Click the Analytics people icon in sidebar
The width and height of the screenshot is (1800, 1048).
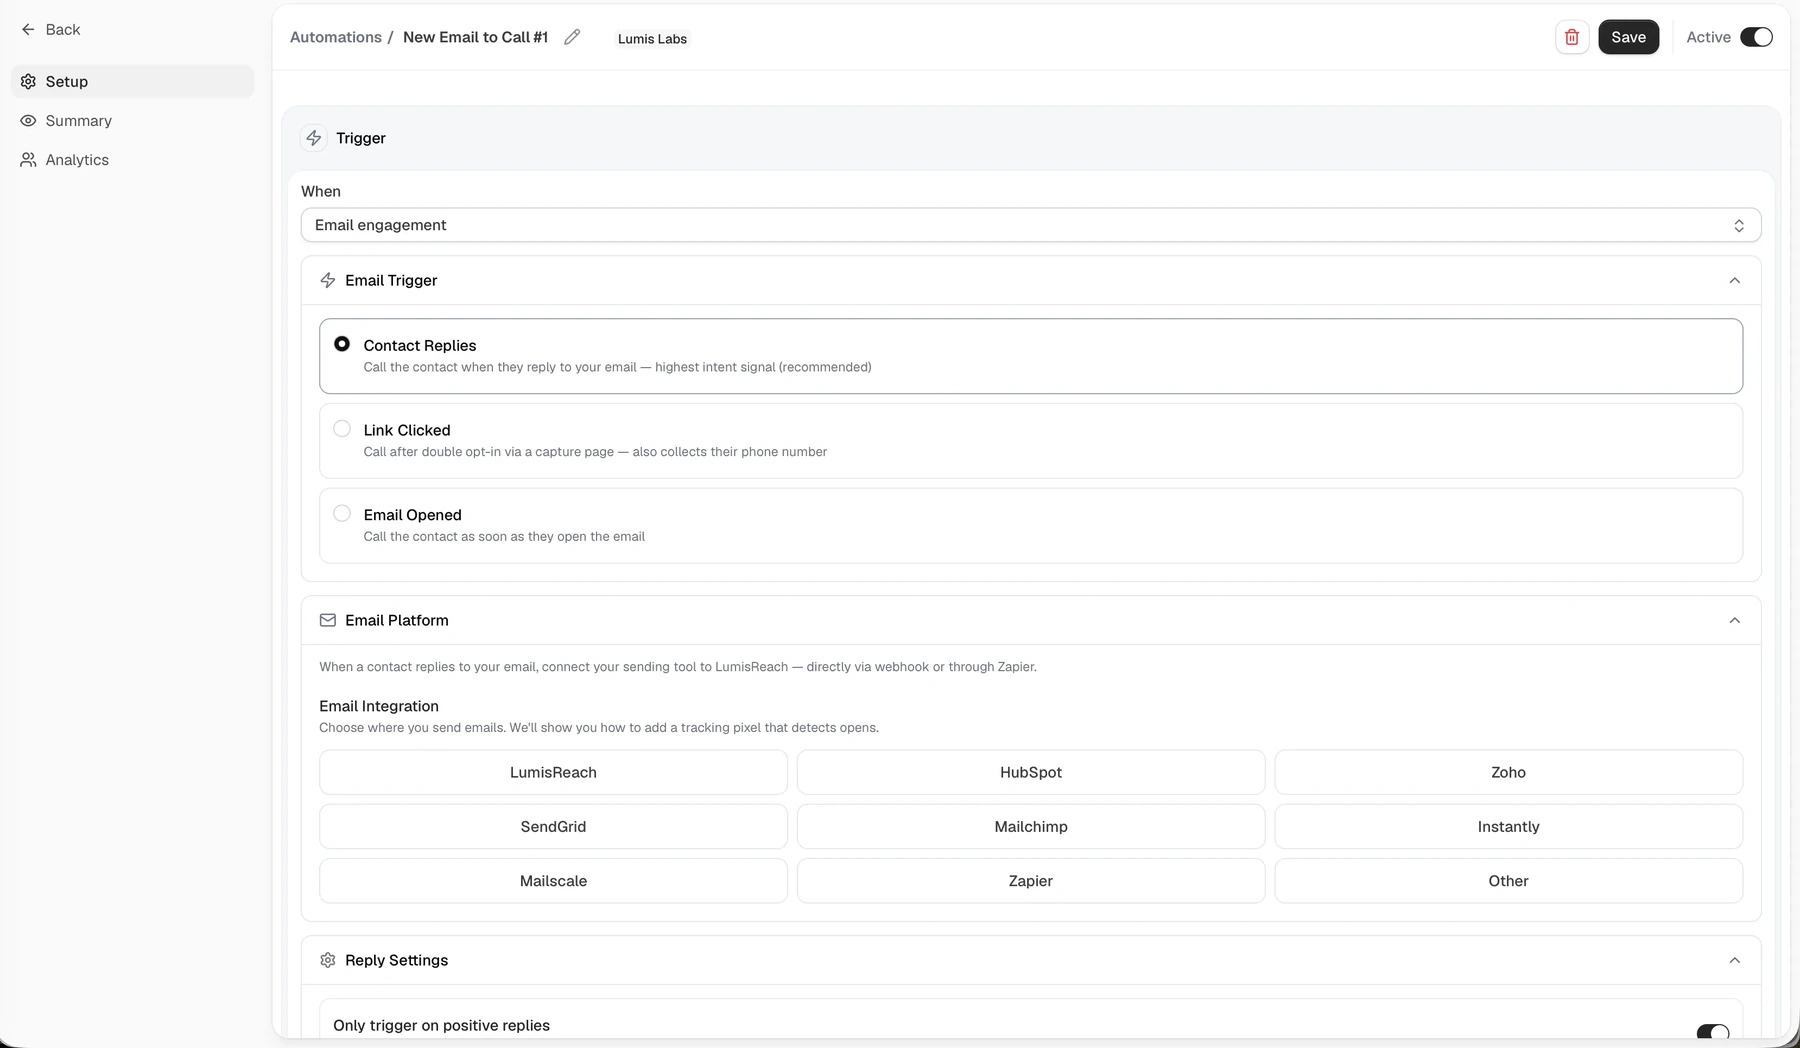(x=28, y=160)
